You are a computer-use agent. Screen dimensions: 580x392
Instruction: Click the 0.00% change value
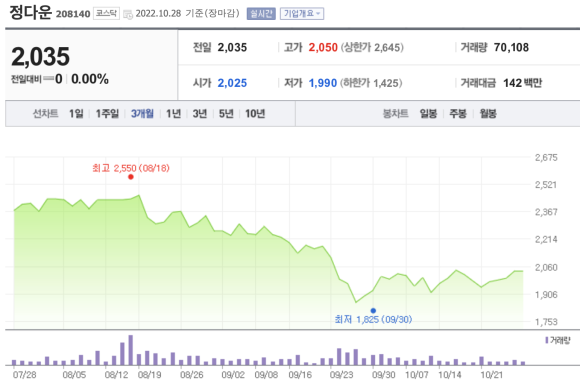pos(90,79)
